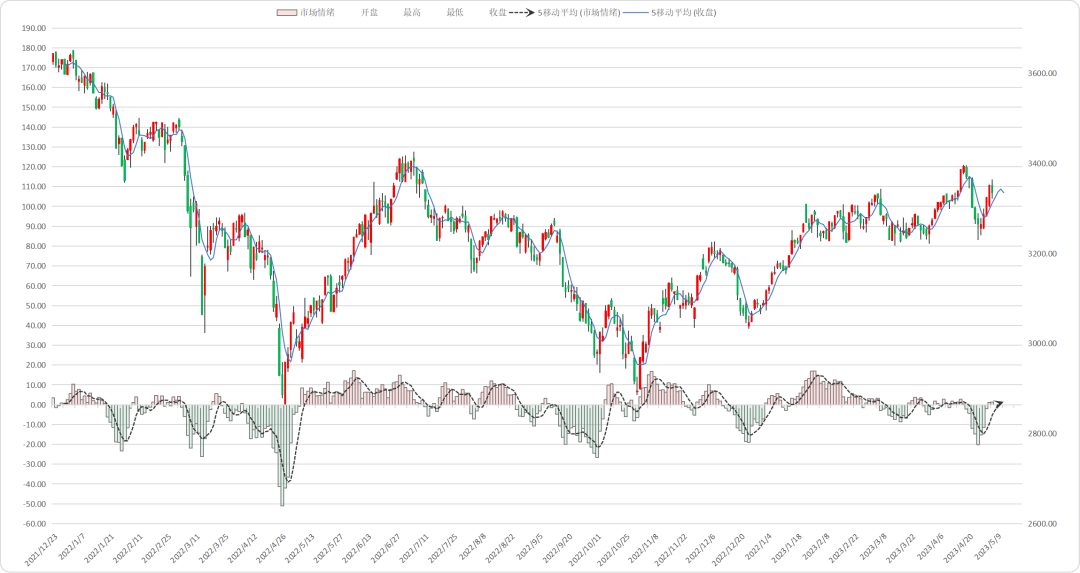This screenshot has height=573, width=1080.
Task: Select the 收盘 legend entry
Action: coord(498,12)
